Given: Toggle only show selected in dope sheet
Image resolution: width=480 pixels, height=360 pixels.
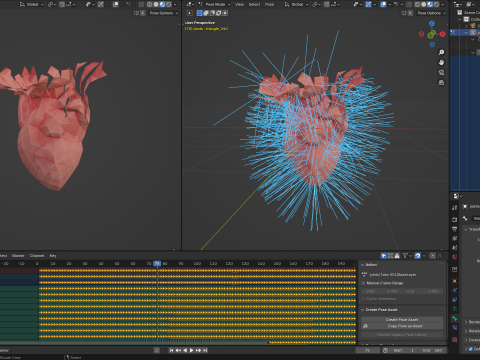Looking at the screenshot, I should [x=384, y=256].
